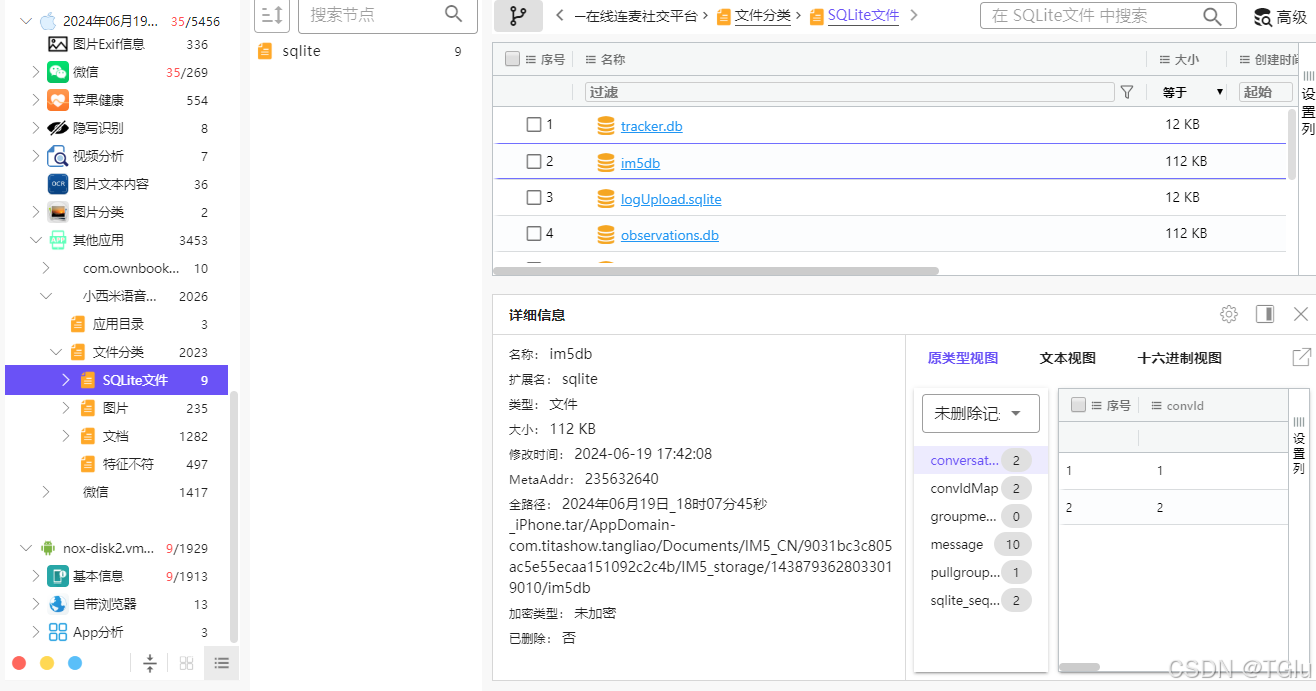Collapse the 其他应用 tree node
The width and height of the screenshot is (1316, 691).
click(35, 240)
